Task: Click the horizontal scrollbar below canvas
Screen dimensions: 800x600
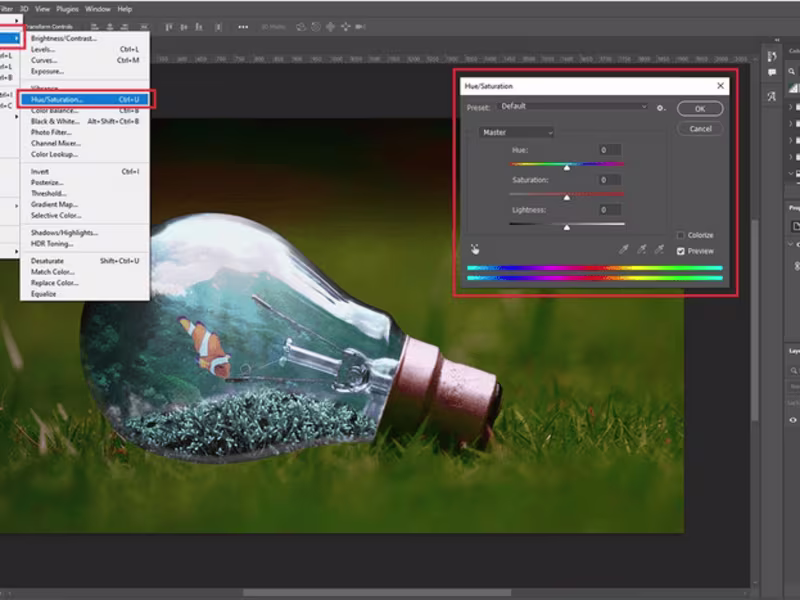Action: 378,593
